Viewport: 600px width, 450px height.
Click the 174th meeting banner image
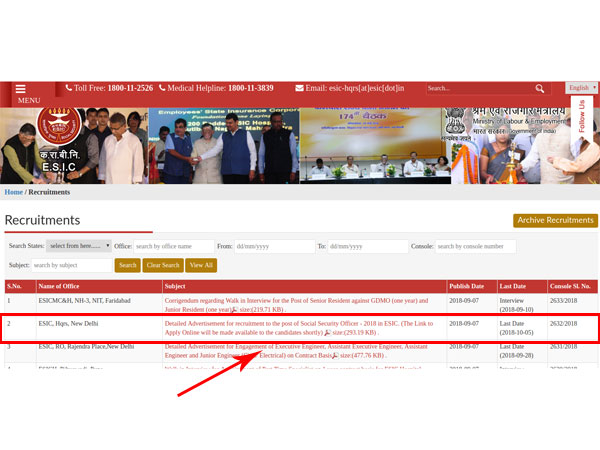[x=375, y=146]
